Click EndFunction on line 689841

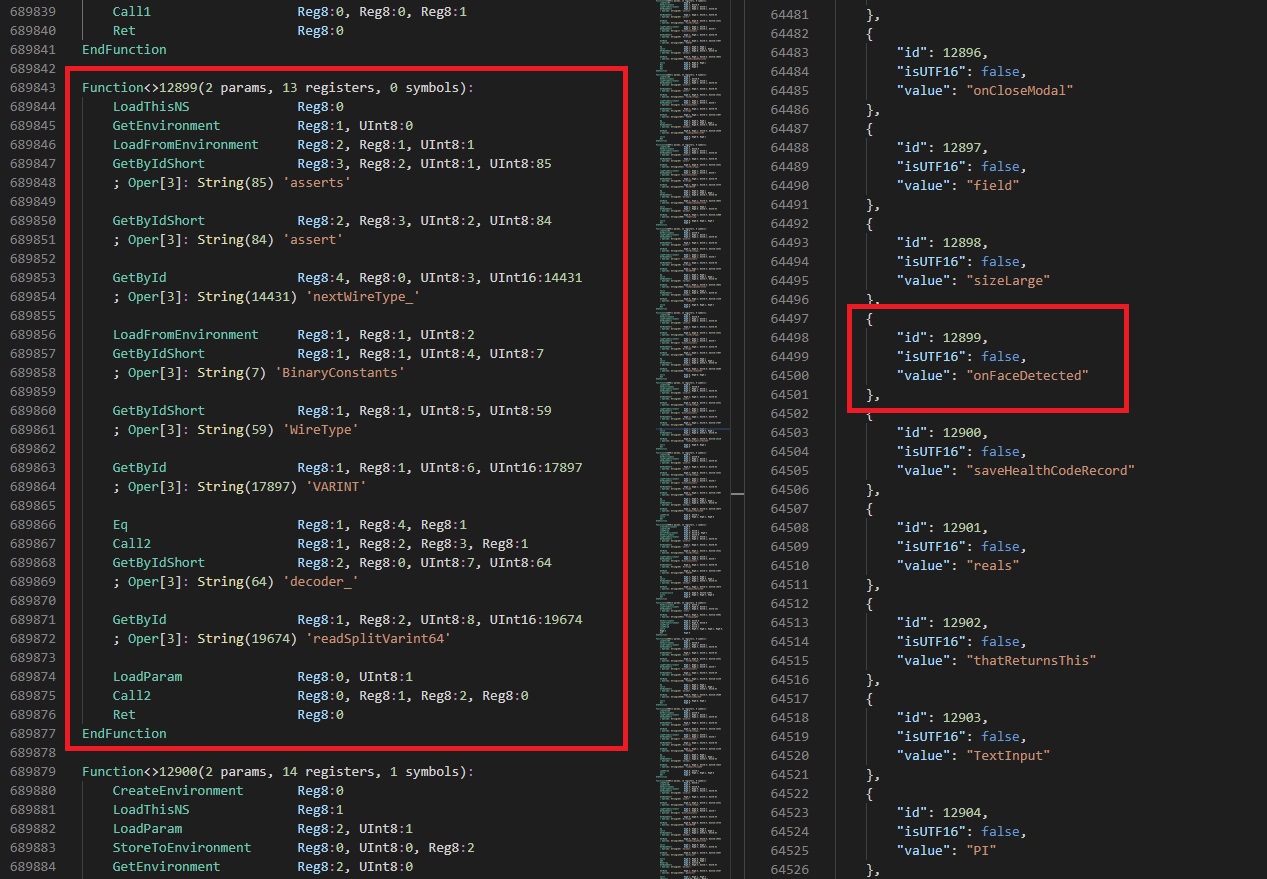click(x=124, y=50)
